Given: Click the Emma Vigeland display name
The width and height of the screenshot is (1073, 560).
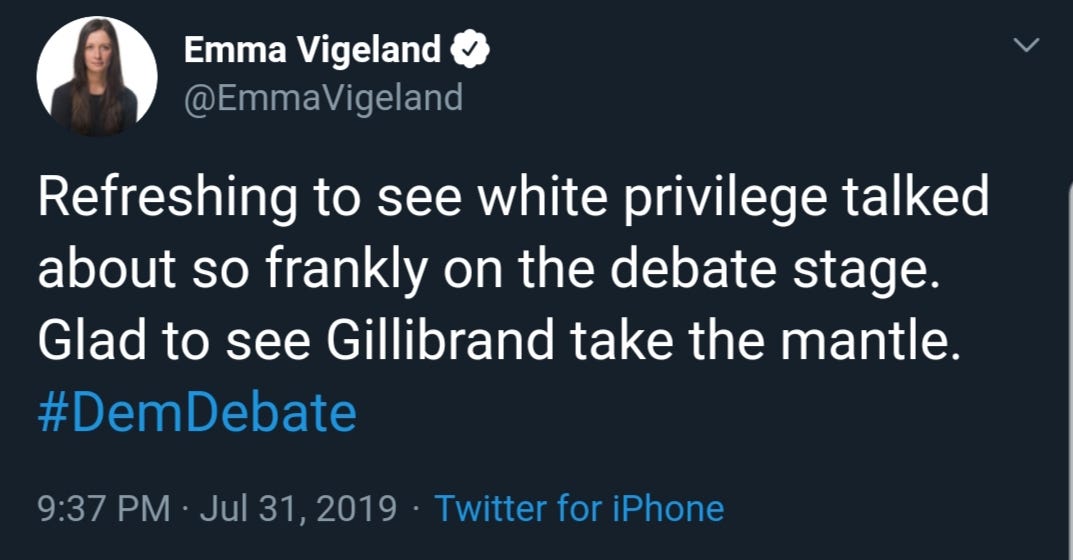Looking at the screenshot, I should [312, 49].
